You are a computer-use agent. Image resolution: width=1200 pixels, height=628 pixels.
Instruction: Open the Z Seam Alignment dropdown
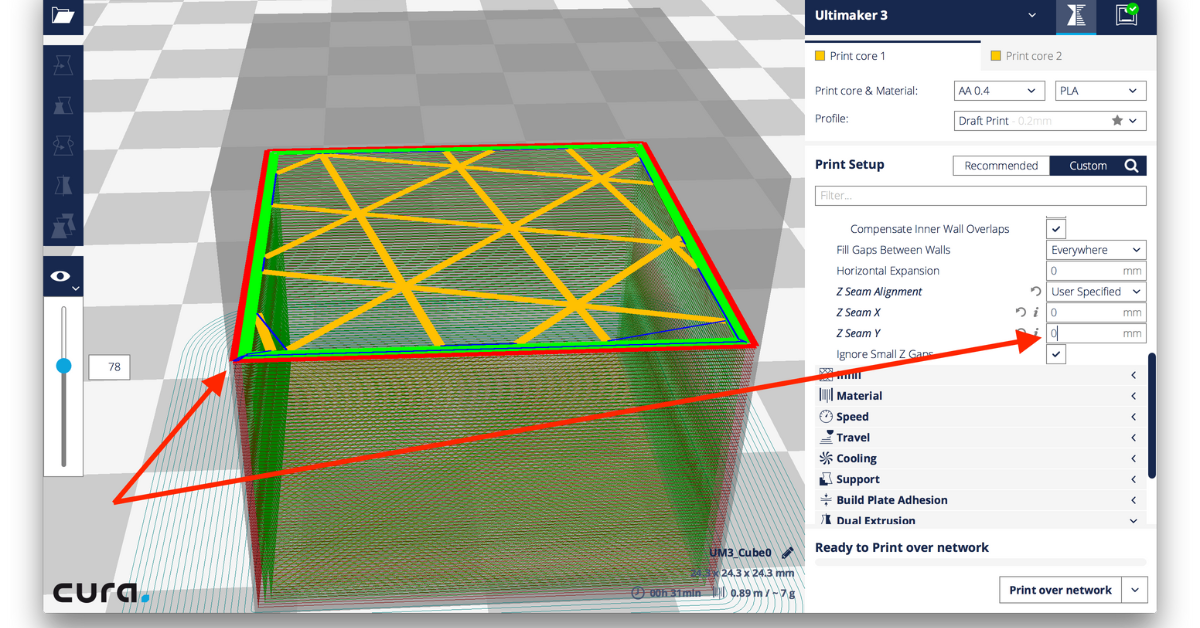point(1096,292)
